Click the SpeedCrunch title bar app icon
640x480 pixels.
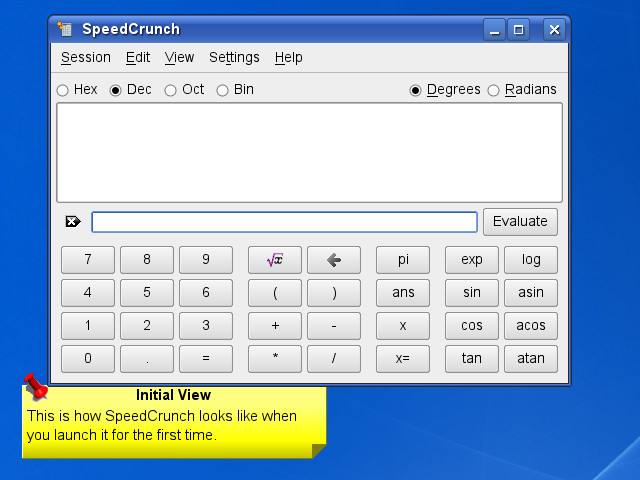[x=64, y=29]
